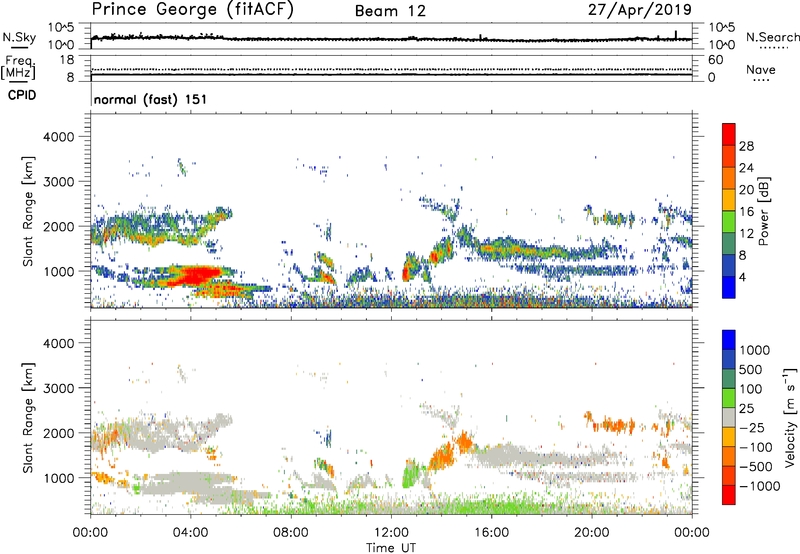Image resolution: width=800 pixels, height=554 pixels.
Task: Click the 'Power [dB]' colorbar title
Action: pyautogui.click(x=763, y=211)
